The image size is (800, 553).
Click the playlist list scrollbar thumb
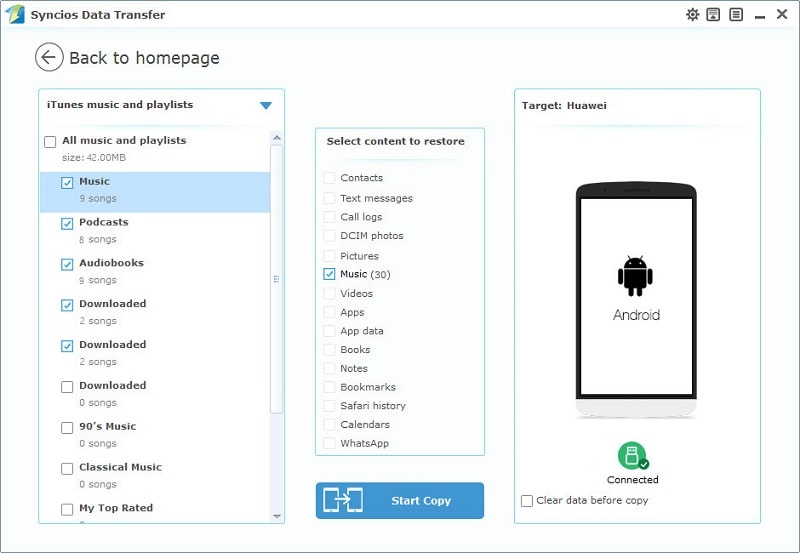pos(277,279)
